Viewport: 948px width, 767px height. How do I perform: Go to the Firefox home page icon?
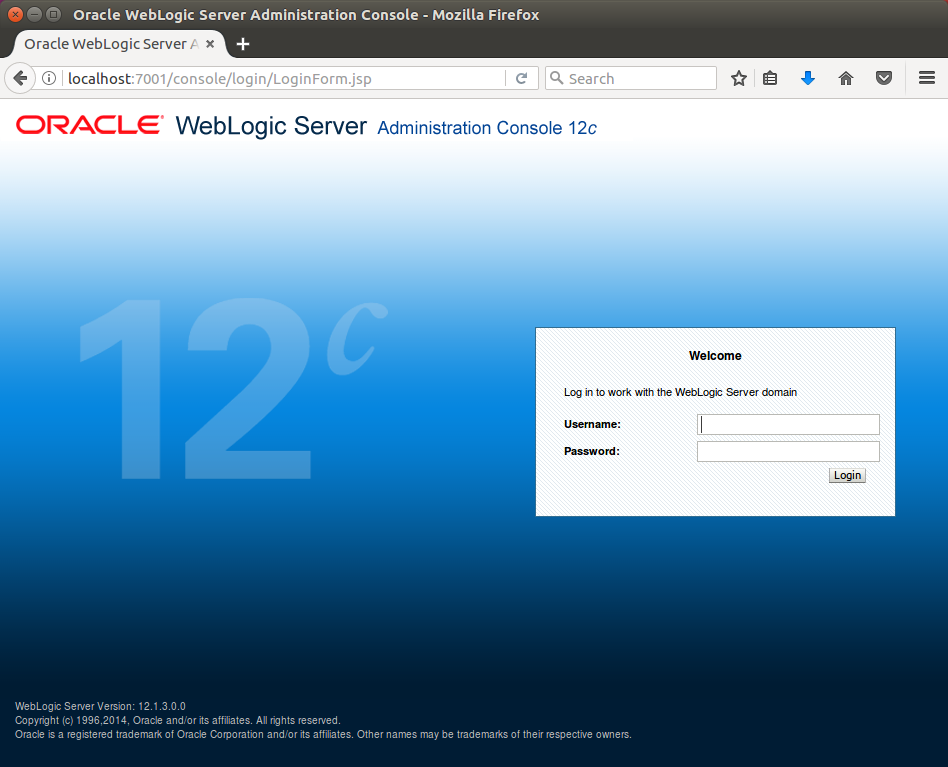[846, 79]
